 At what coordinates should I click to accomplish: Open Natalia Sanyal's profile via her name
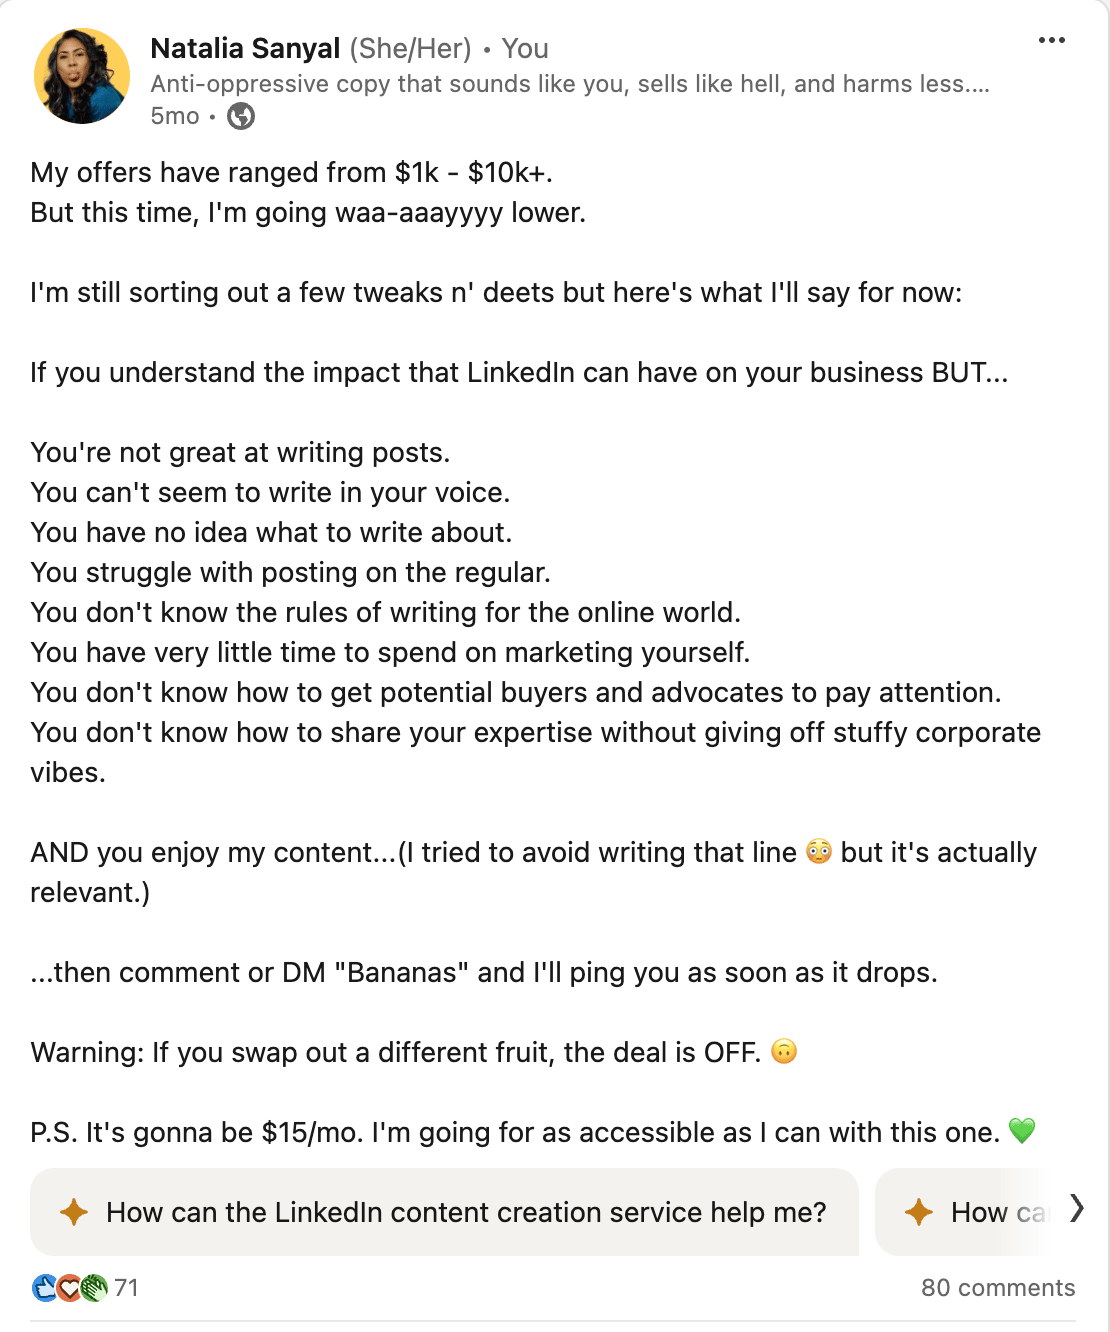[245, 48]
